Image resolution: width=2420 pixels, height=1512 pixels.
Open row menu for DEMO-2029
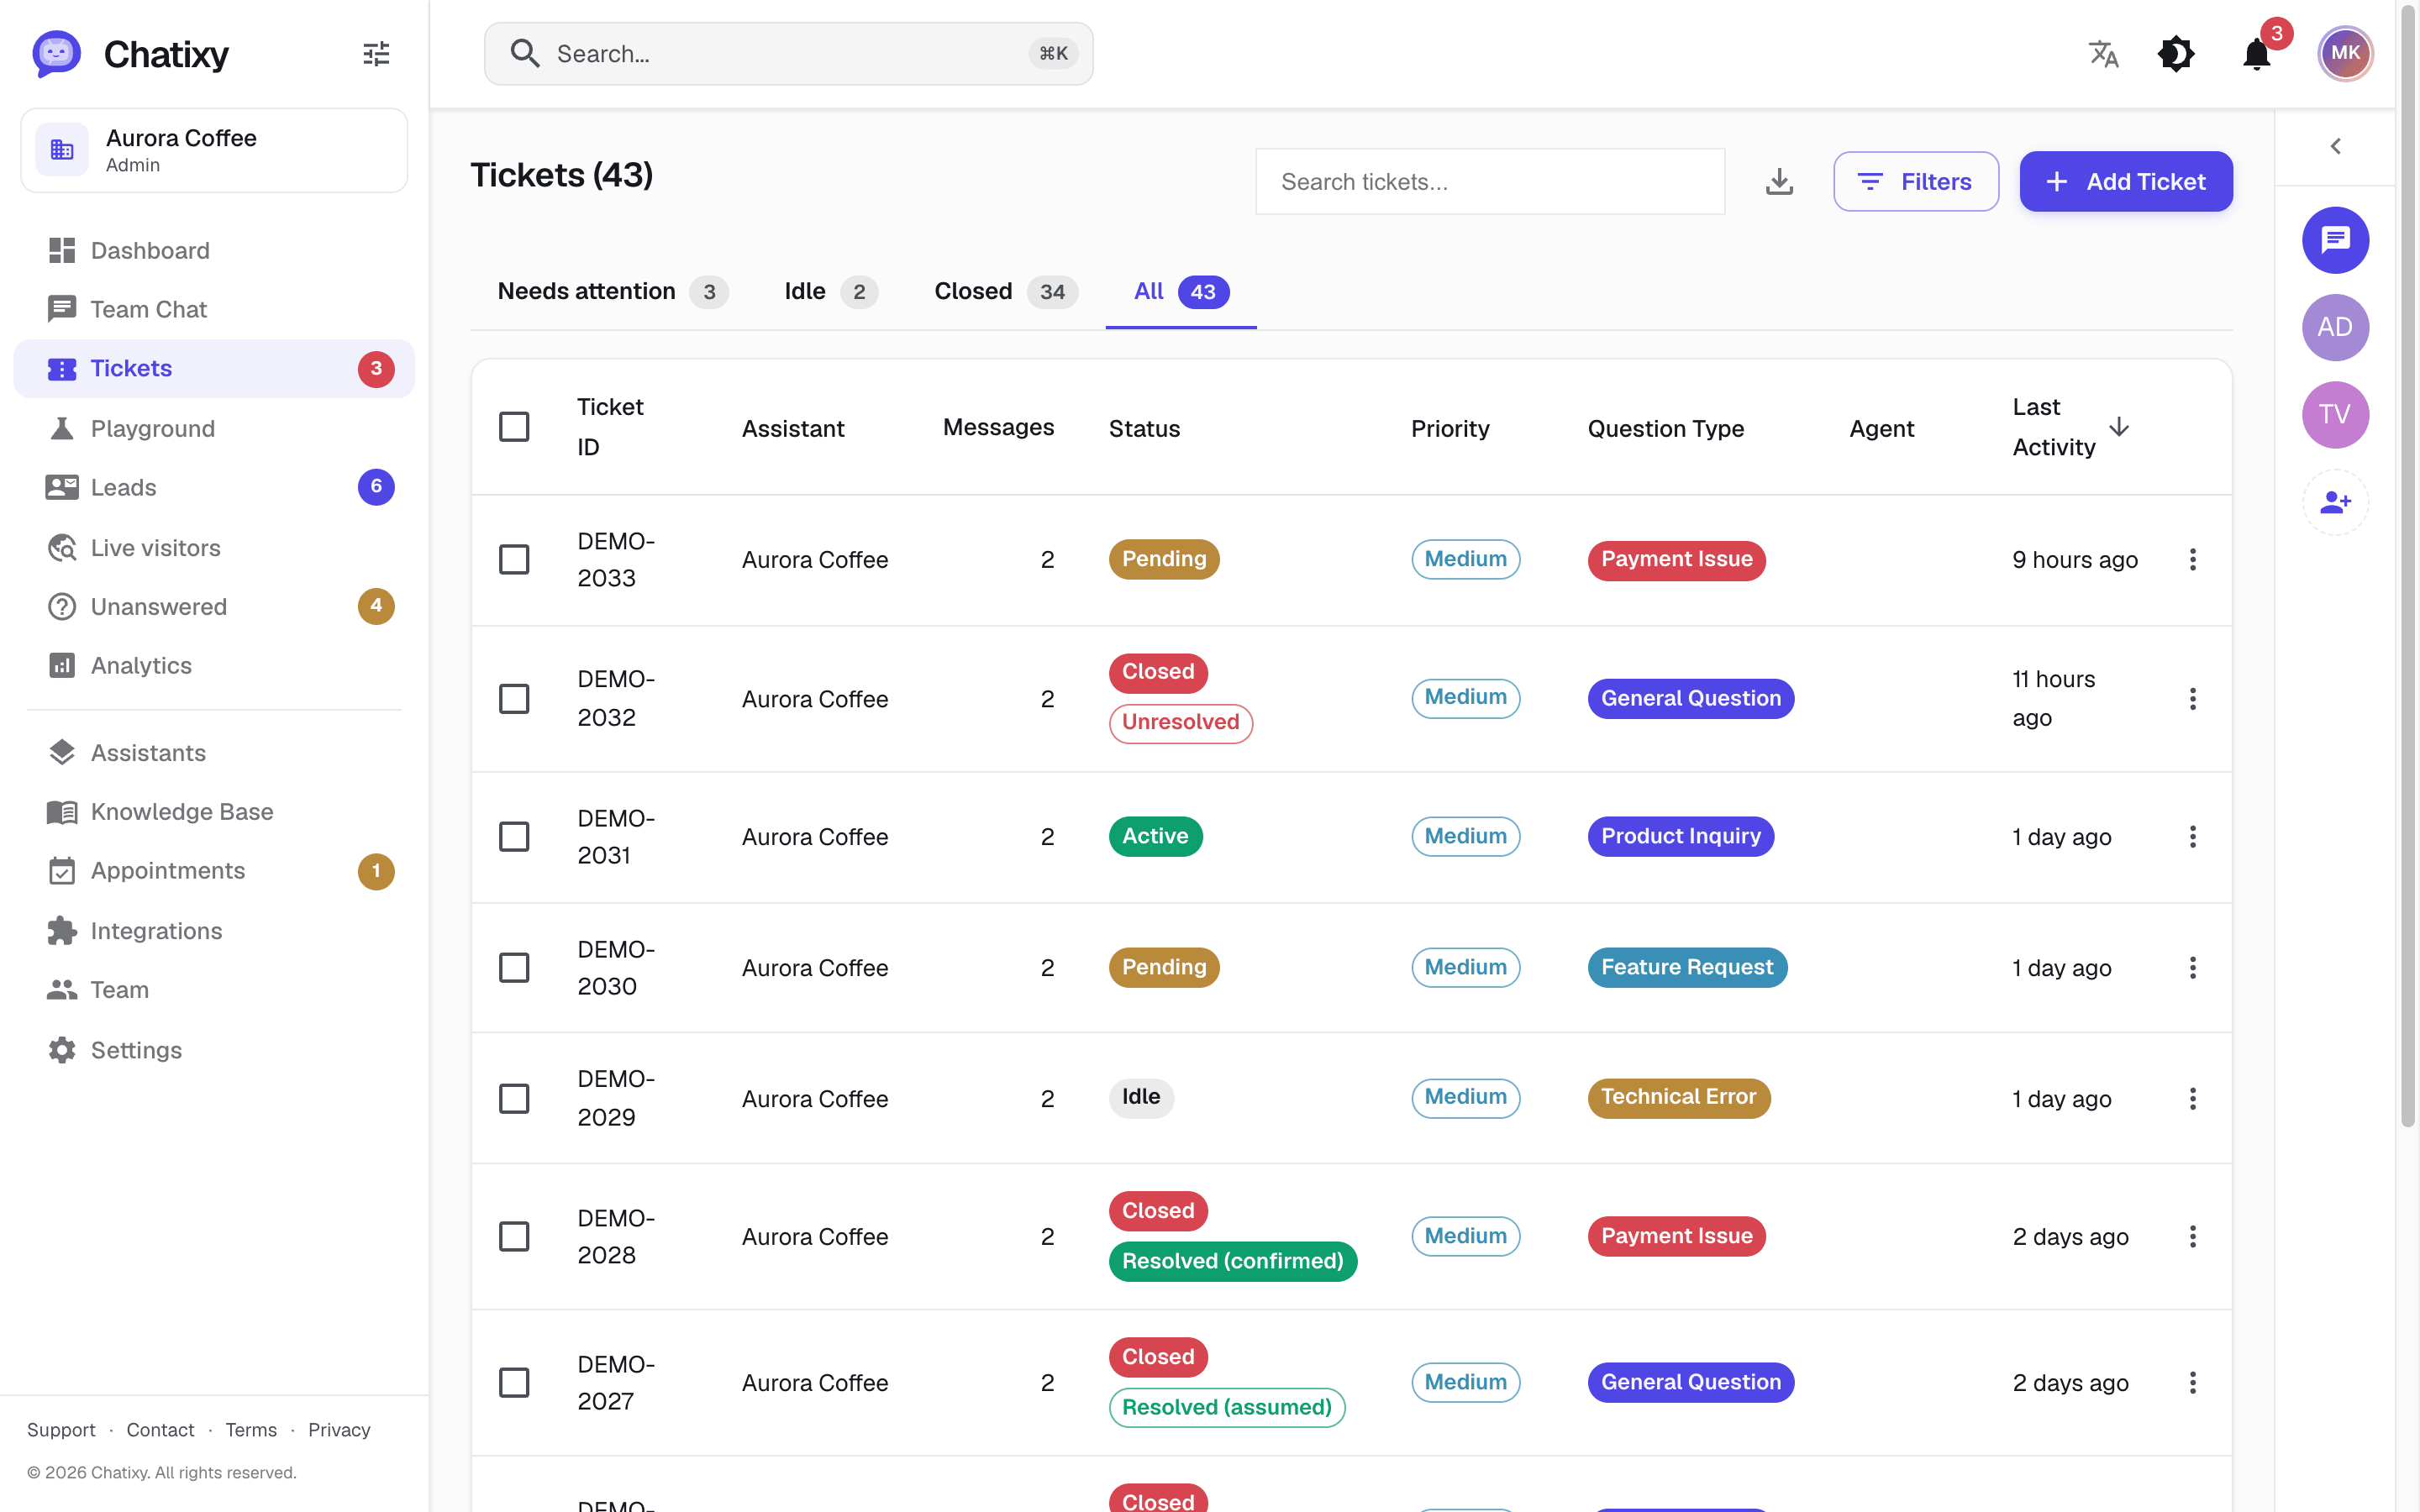pyautogui.click(x=2192, y=1099)
